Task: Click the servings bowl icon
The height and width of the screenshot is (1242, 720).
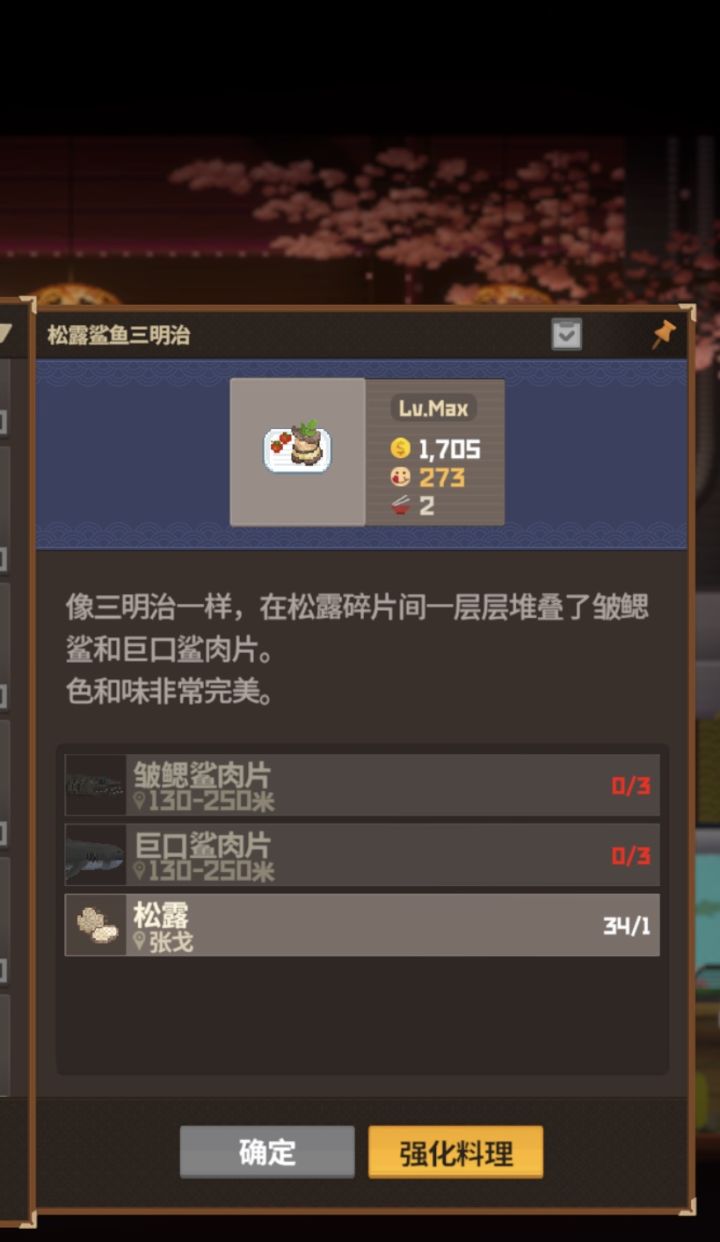Action: click(x=401, y=505)
